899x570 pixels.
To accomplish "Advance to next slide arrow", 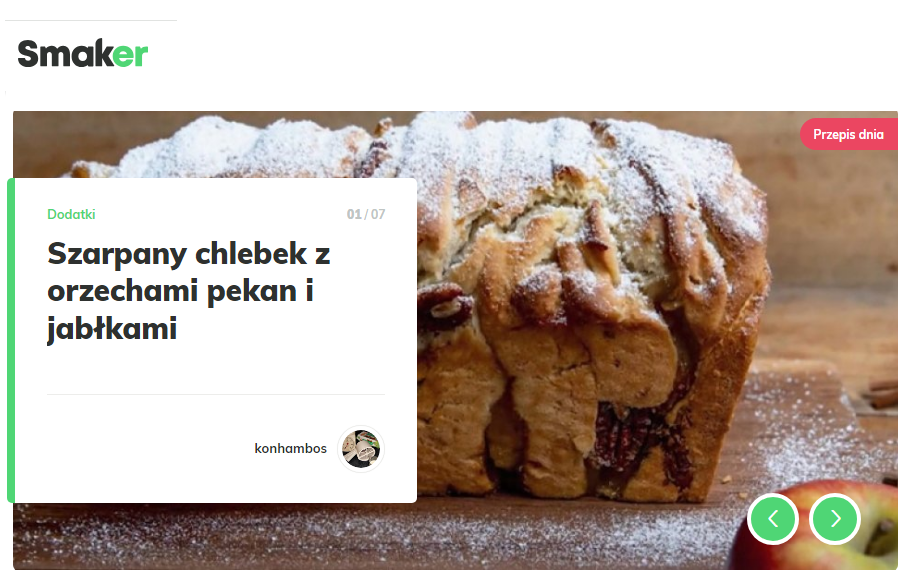I will point(835,519).
